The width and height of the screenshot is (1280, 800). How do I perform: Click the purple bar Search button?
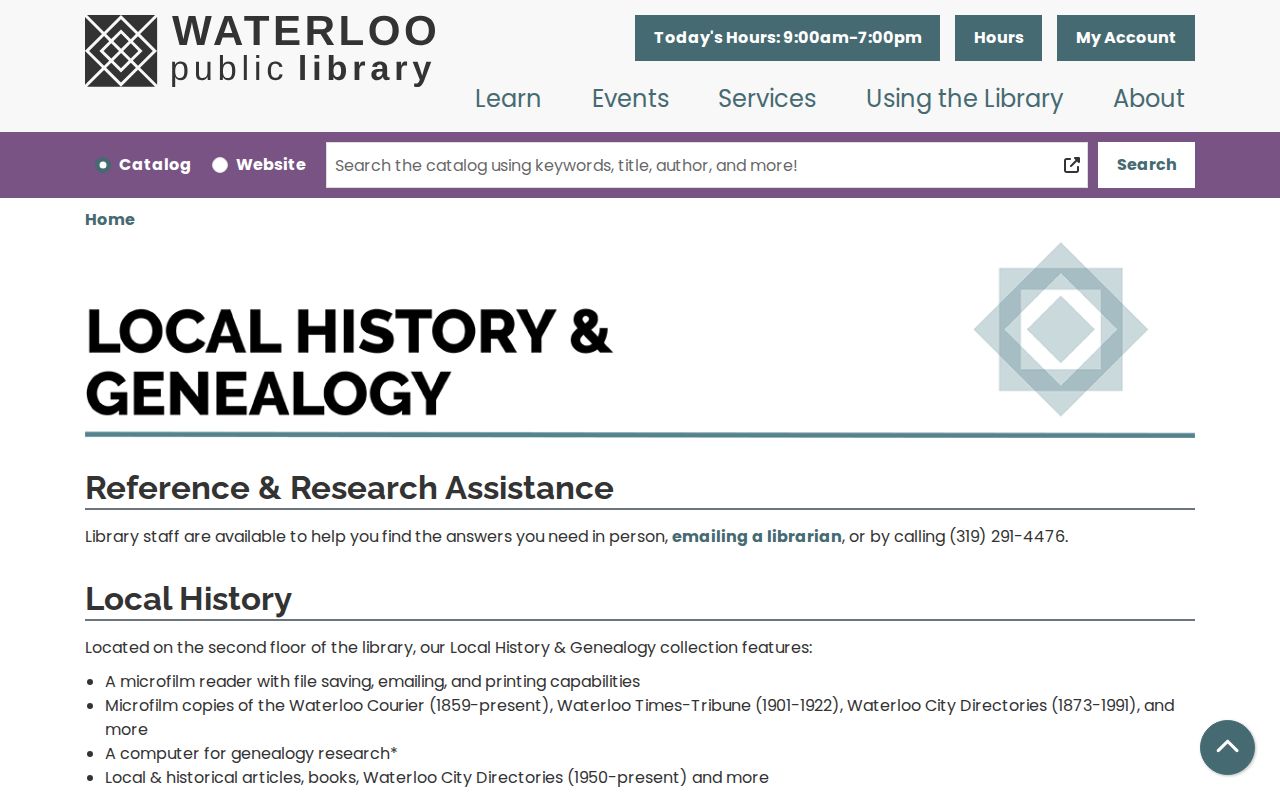tap(1146, 165)
